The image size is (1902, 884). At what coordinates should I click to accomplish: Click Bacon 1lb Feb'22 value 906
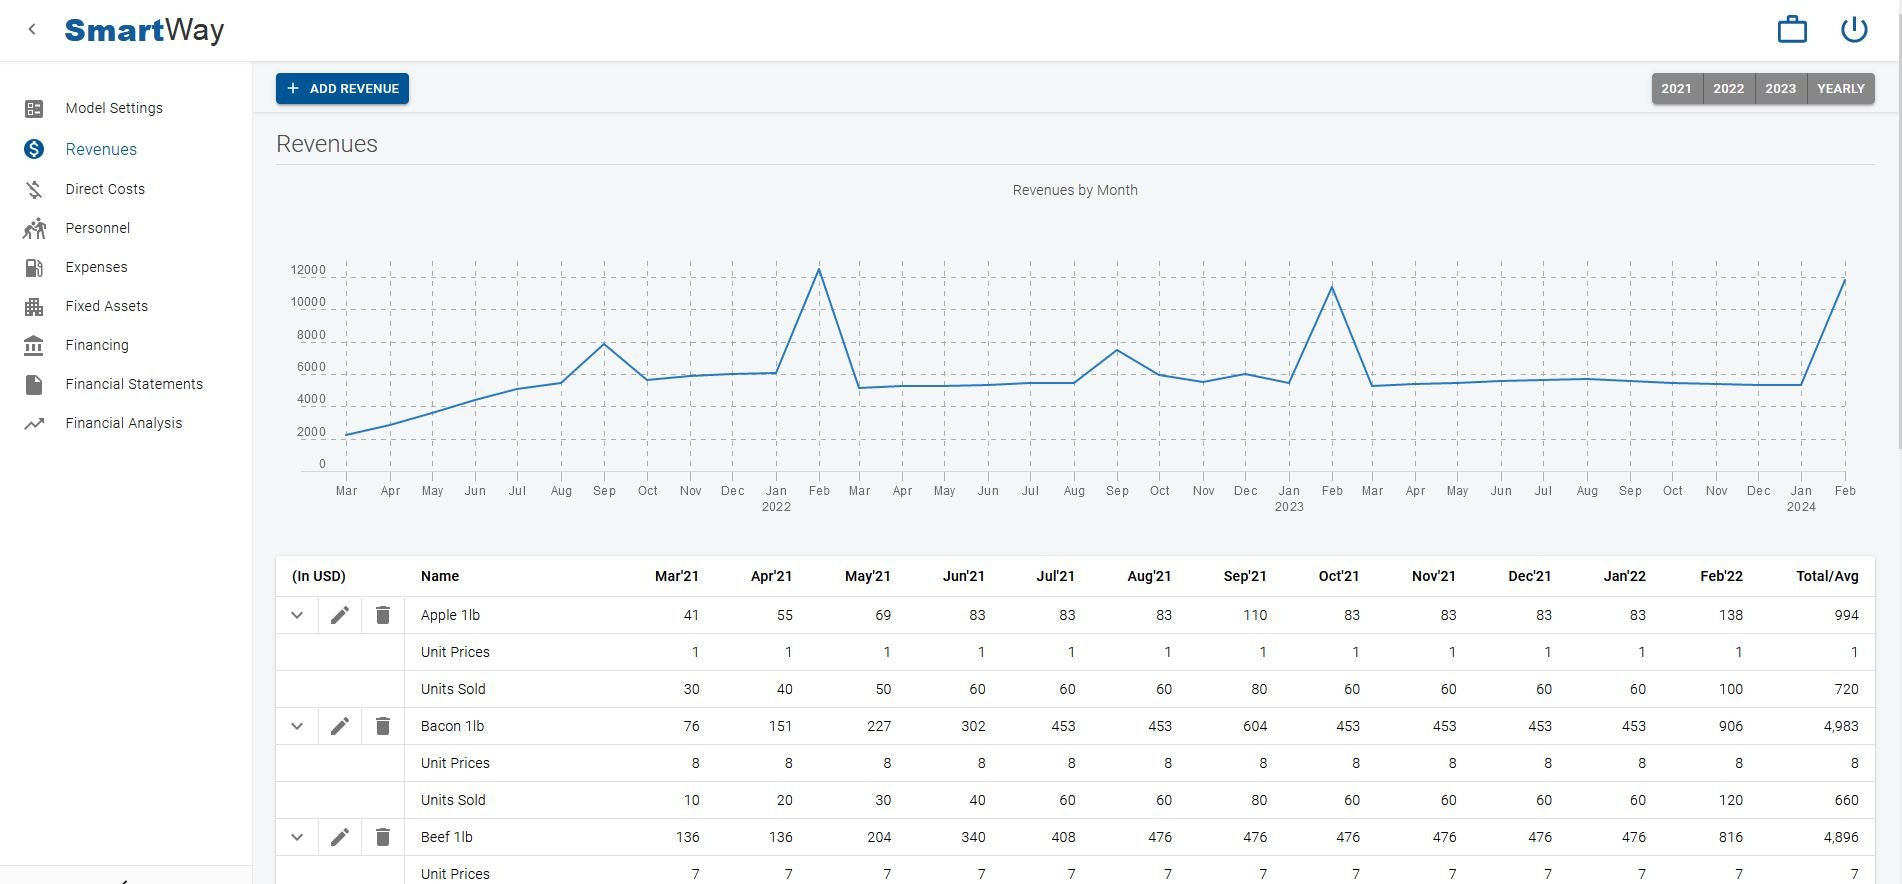[1731, 726]
